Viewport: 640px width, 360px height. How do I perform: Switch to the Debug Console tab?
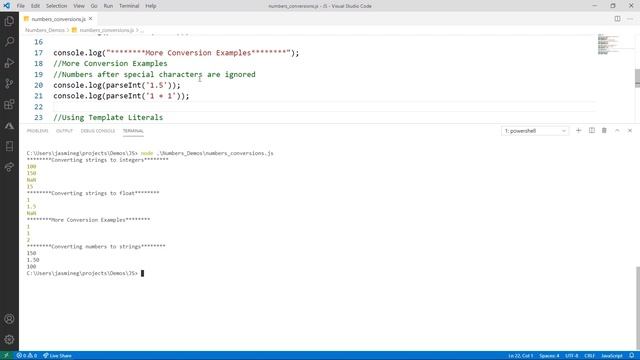[98, 131]
